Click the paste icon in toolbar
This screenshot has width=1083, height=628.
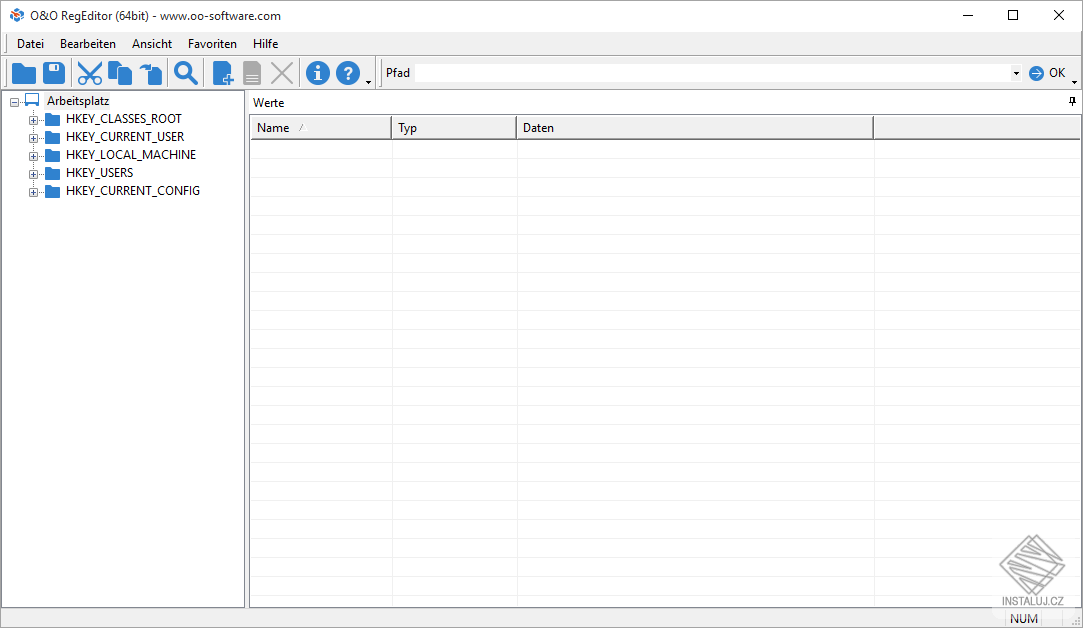tap(151, 73)
